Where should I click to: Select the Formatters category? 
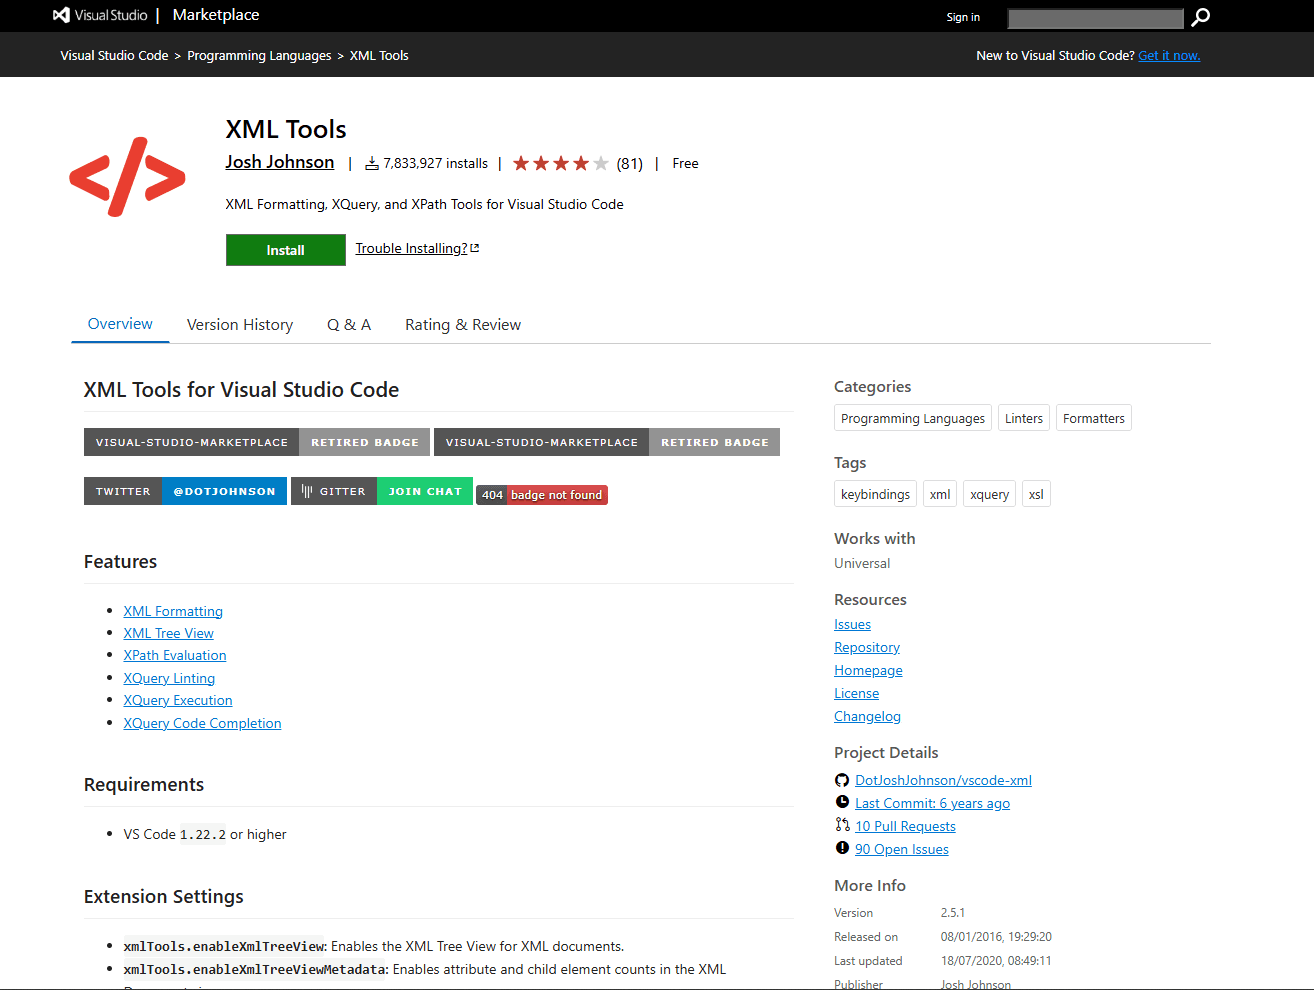[x=1094, y=418]
